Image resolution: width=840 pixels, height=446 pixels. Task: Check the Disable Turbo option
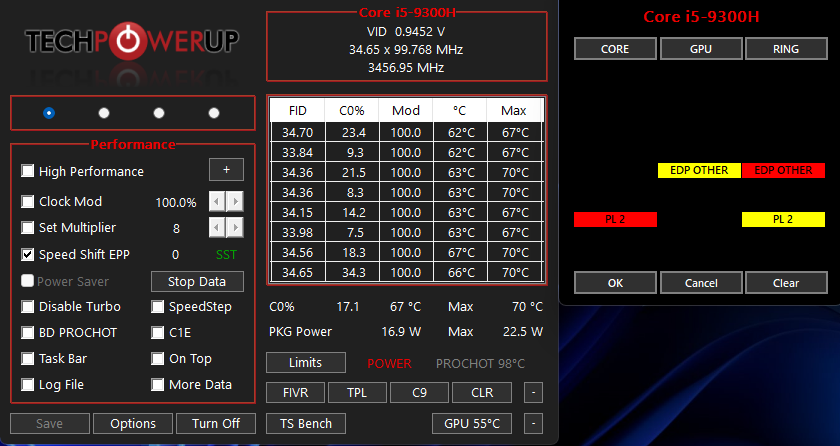coord(27,307)
